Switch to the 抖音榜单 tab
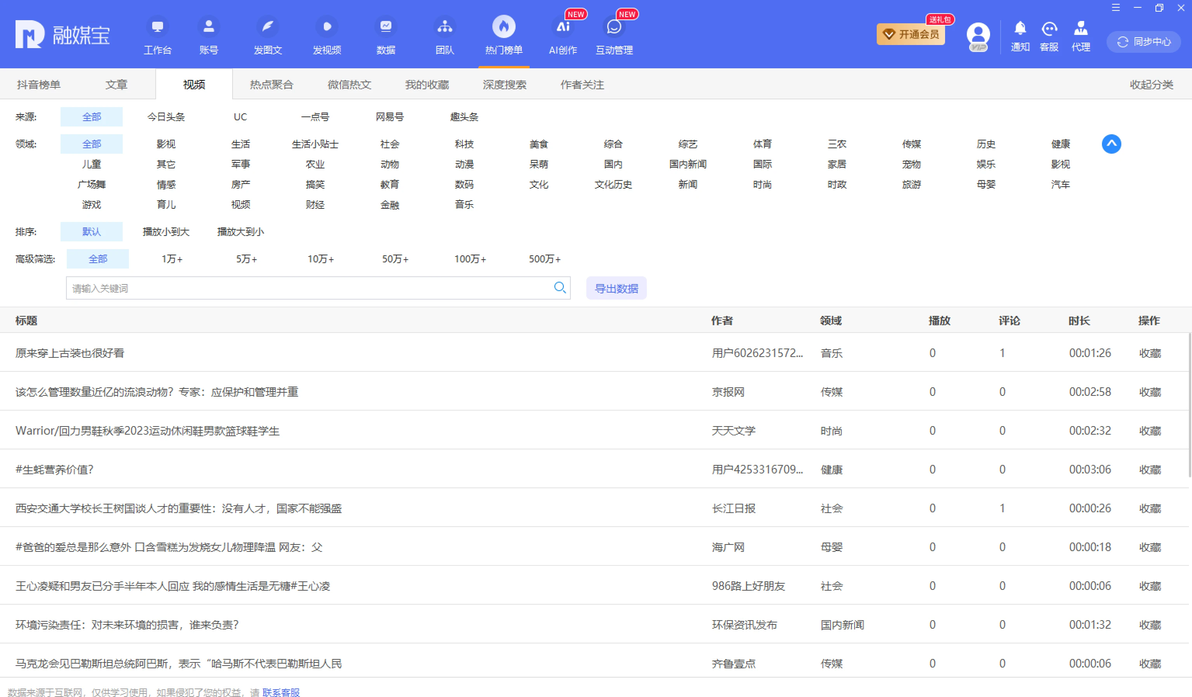Image resolution: width=1192 pixels, height=697 pixels. (39, 85)
